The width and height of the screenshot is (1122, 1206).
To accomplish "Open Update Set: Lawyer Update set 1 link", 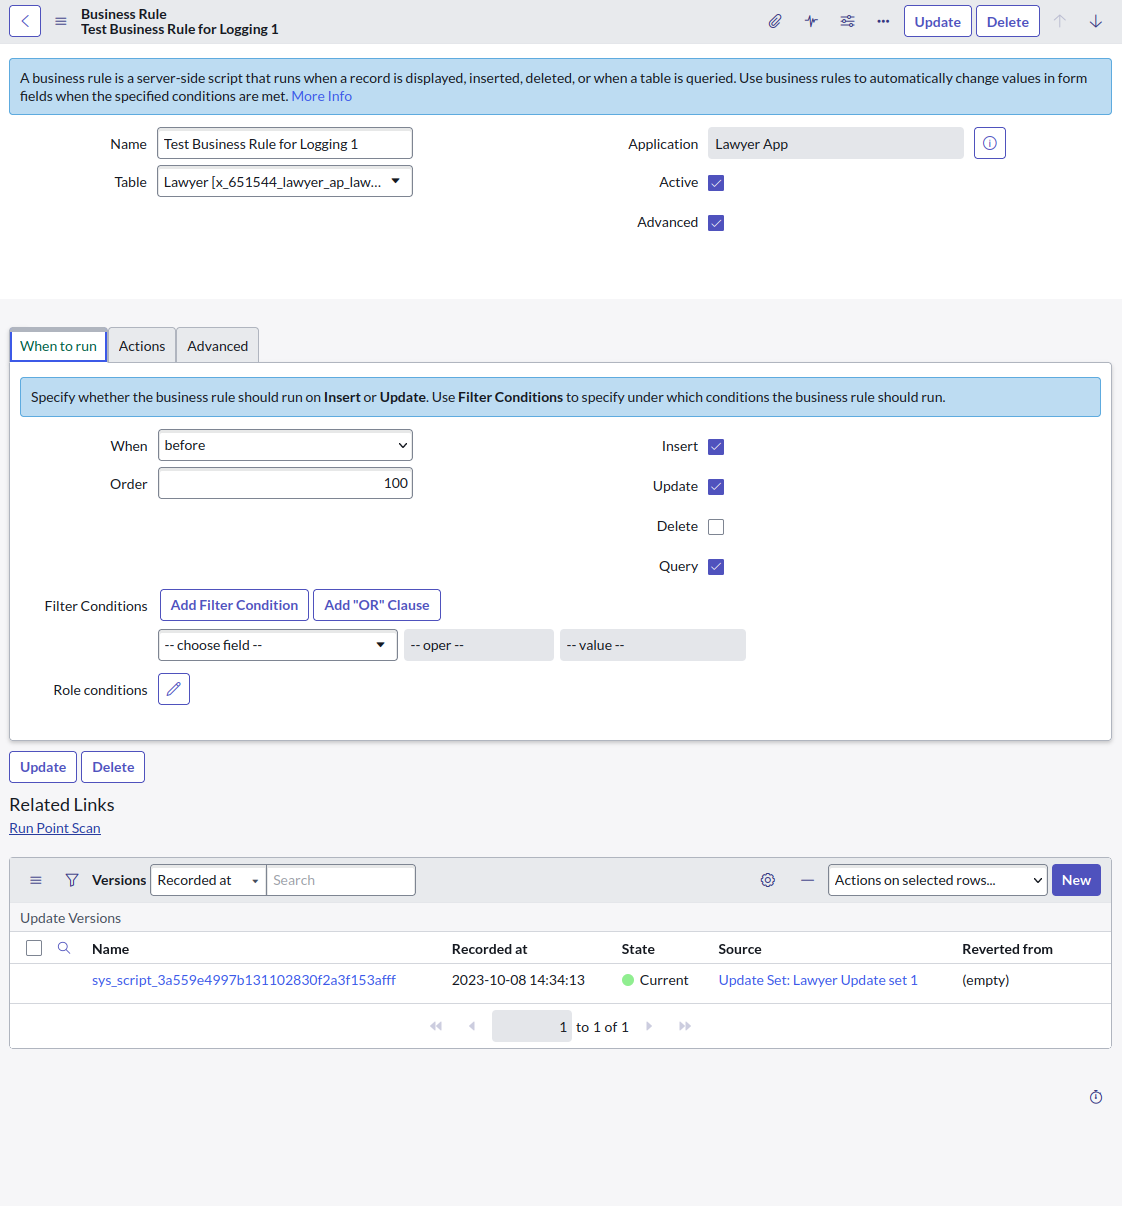I will pyautogui.click(x=818, y=980).
